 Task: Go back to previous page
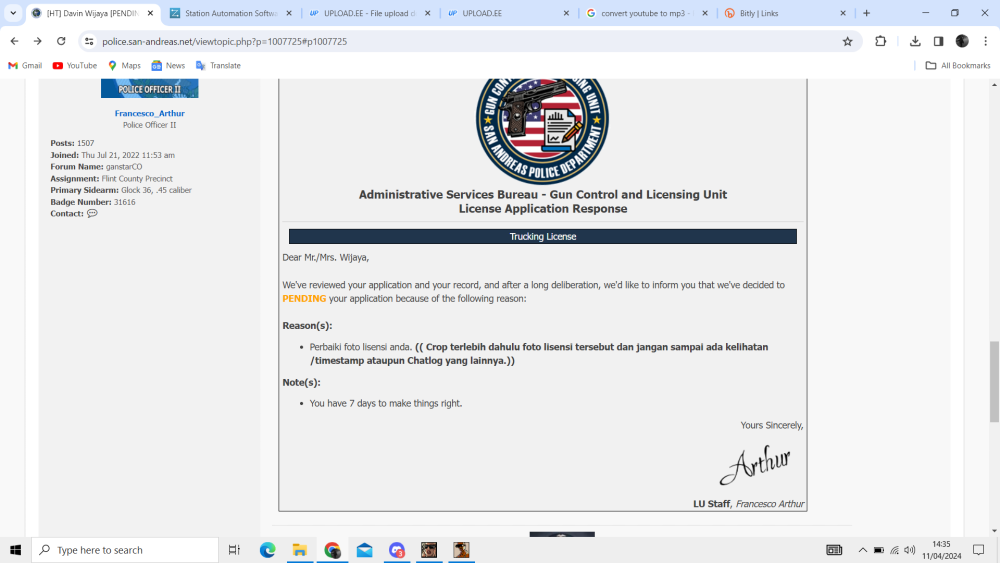(14, 41)
